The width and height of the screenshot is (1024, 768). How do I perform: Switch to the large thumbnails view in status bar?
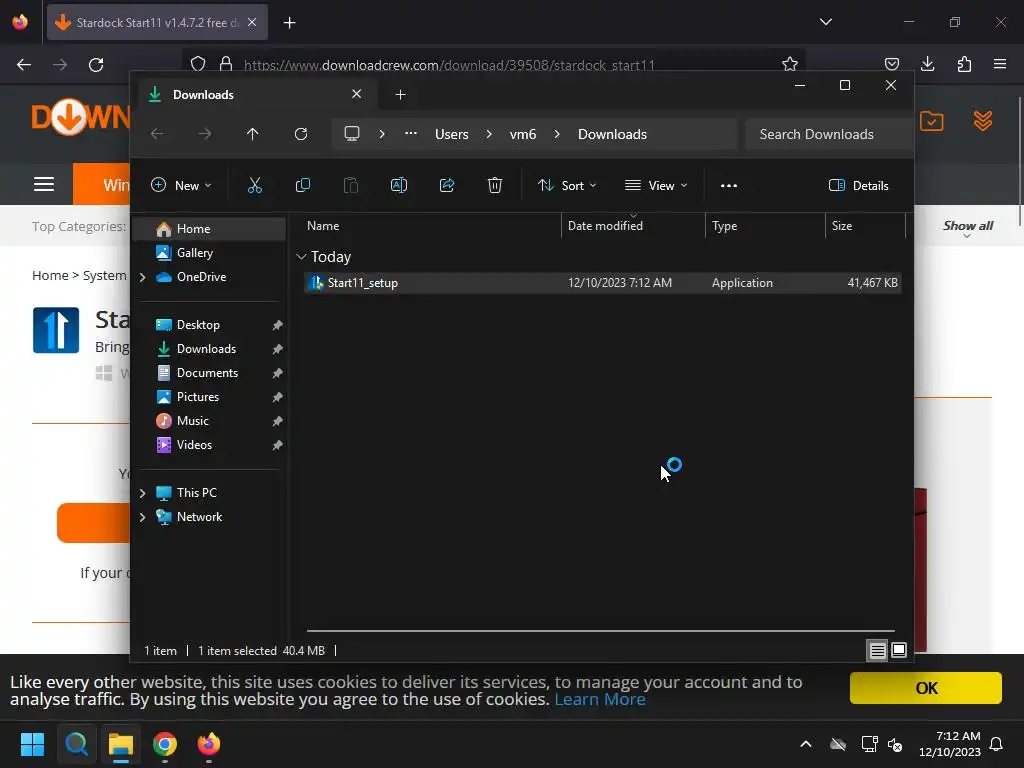(x=899, y=650)
